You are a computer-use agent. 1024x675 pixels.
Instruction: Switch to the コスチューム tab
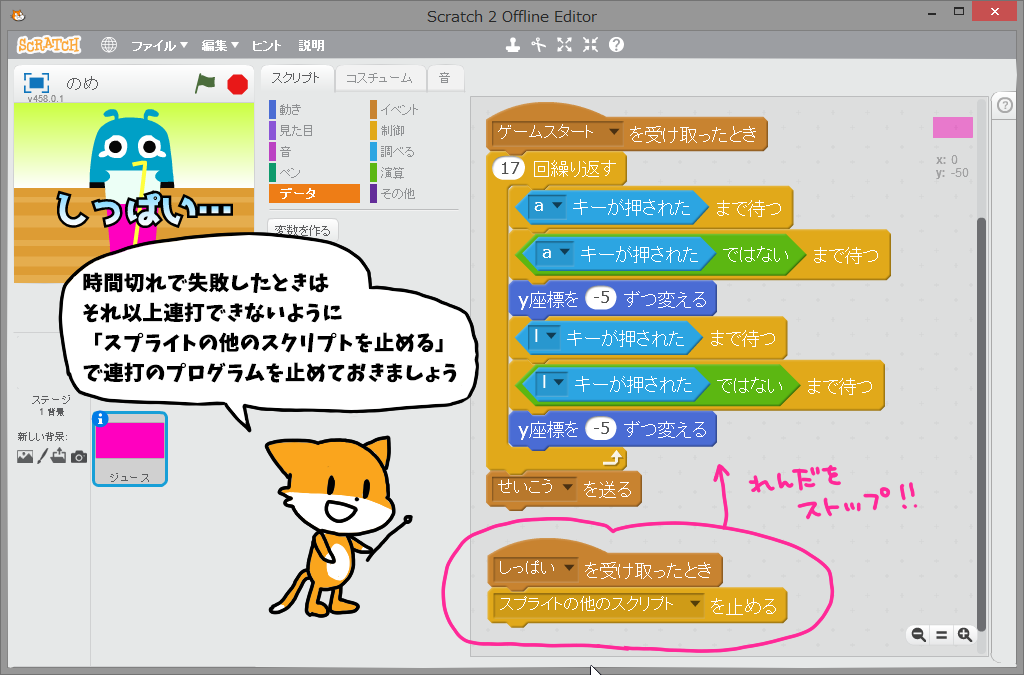tap(379, 78)
